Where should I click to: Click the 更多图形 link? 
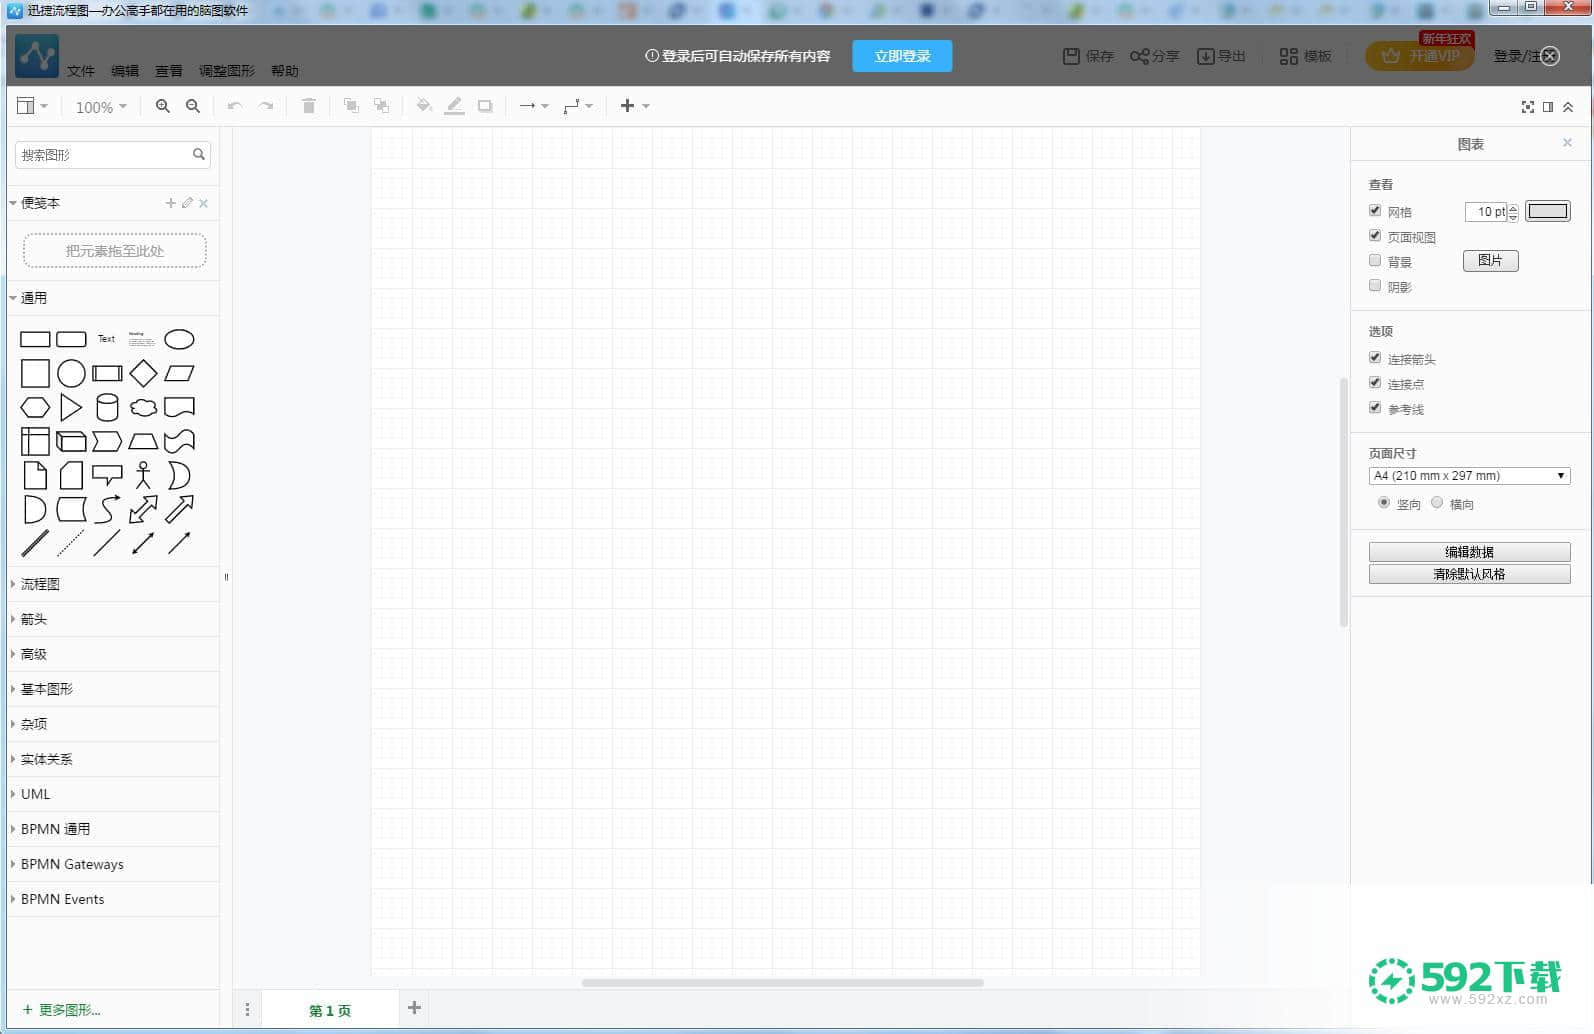(x=62, y=1010)
